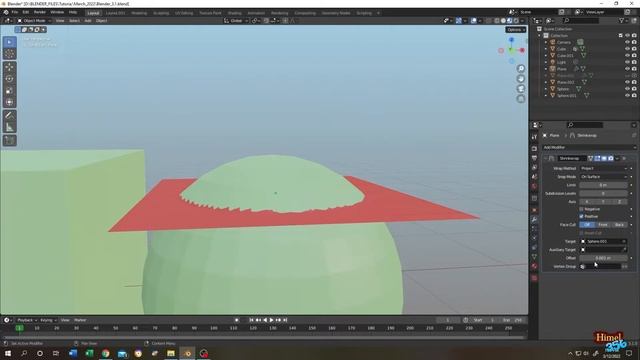Open the Edit menu
The image size is (640, 360).
click(x=26, y=12)
